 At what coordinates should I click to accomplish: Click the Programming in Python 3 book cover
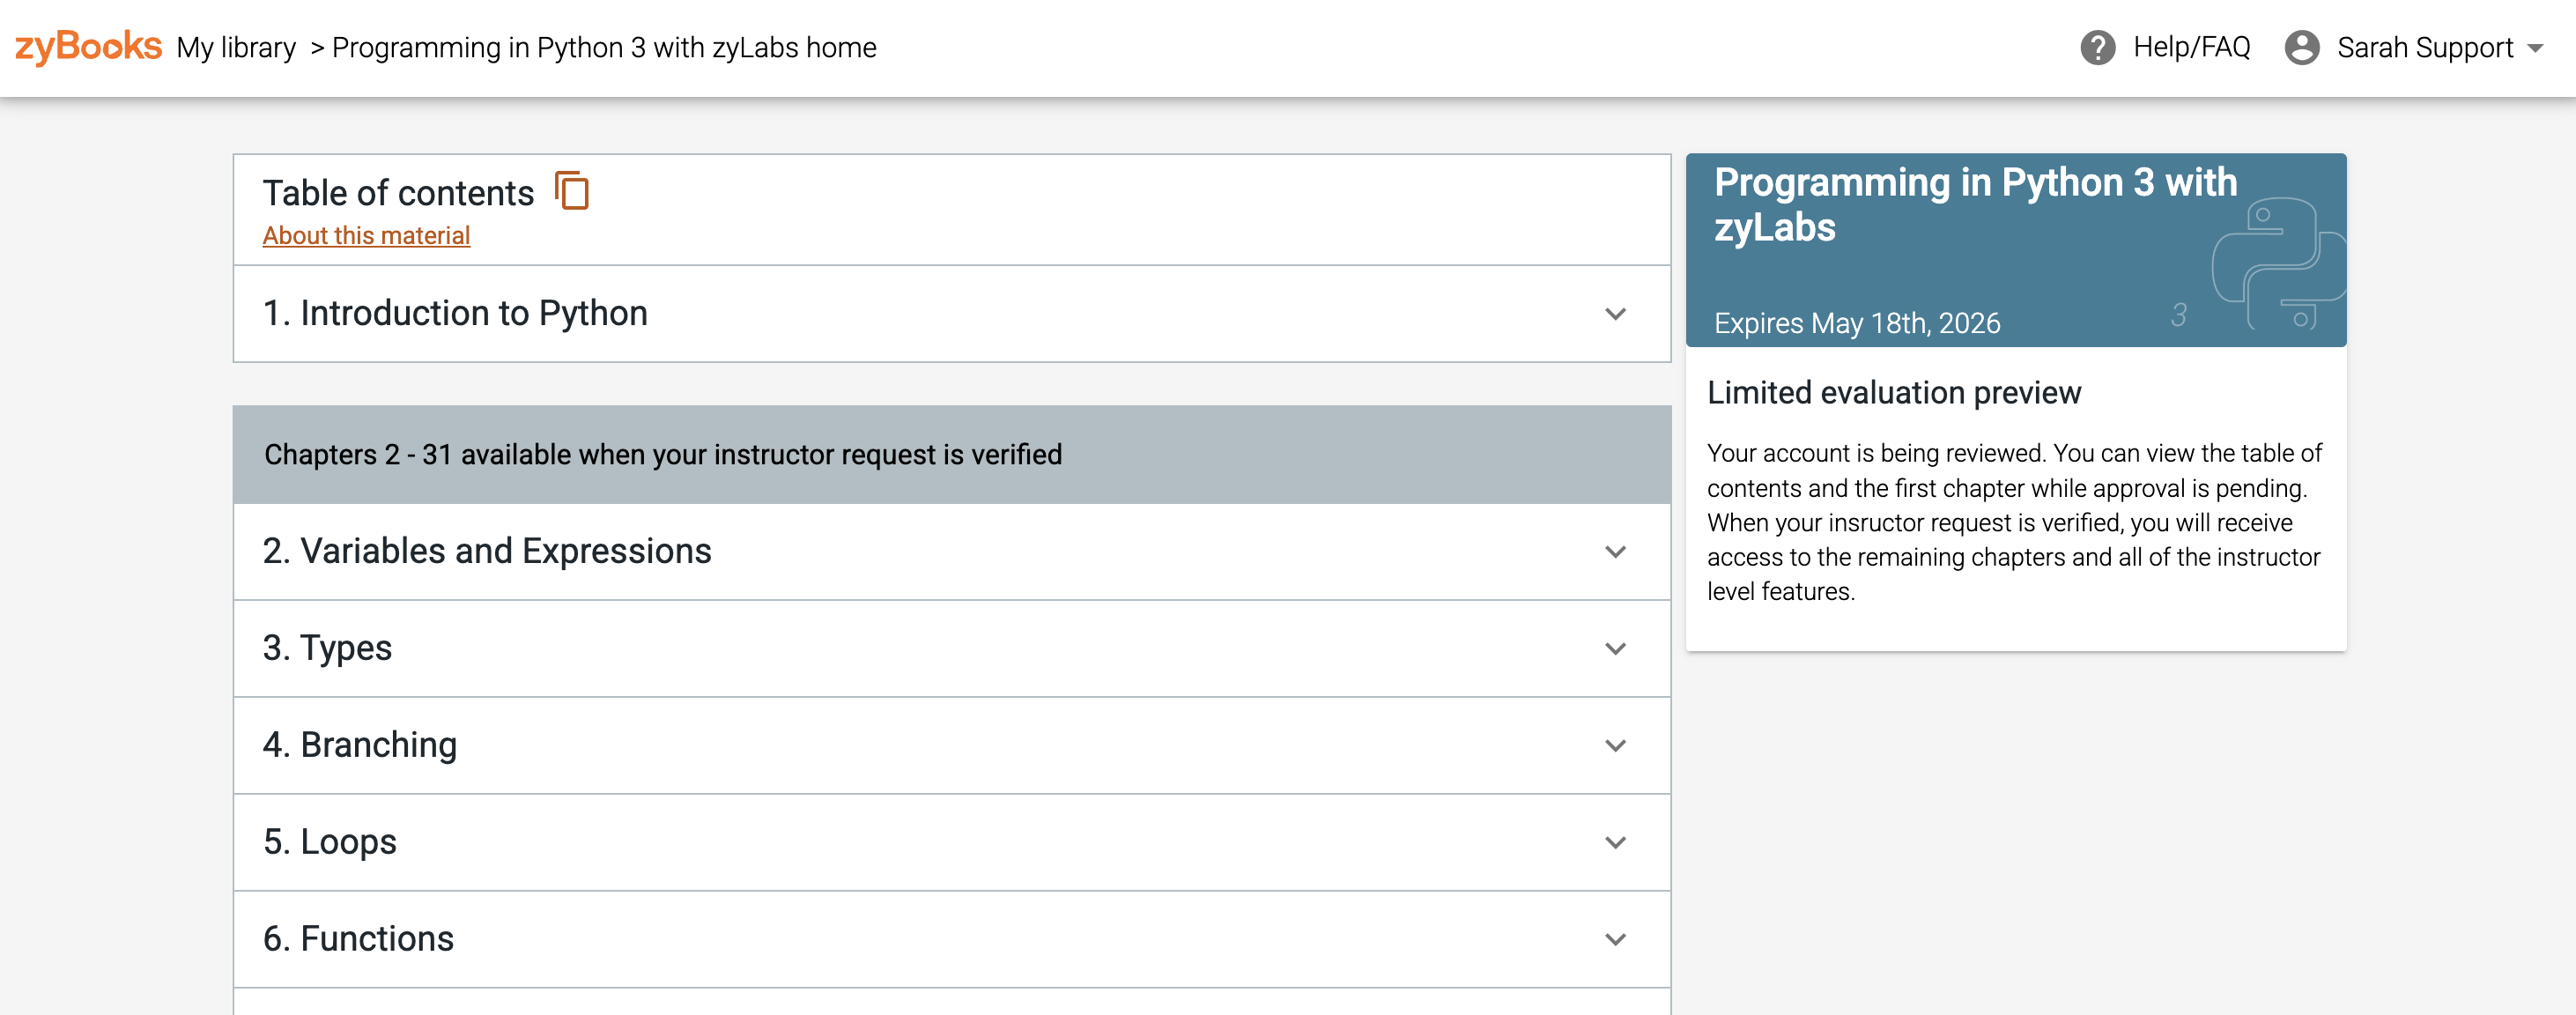(x=2015, y=250)
